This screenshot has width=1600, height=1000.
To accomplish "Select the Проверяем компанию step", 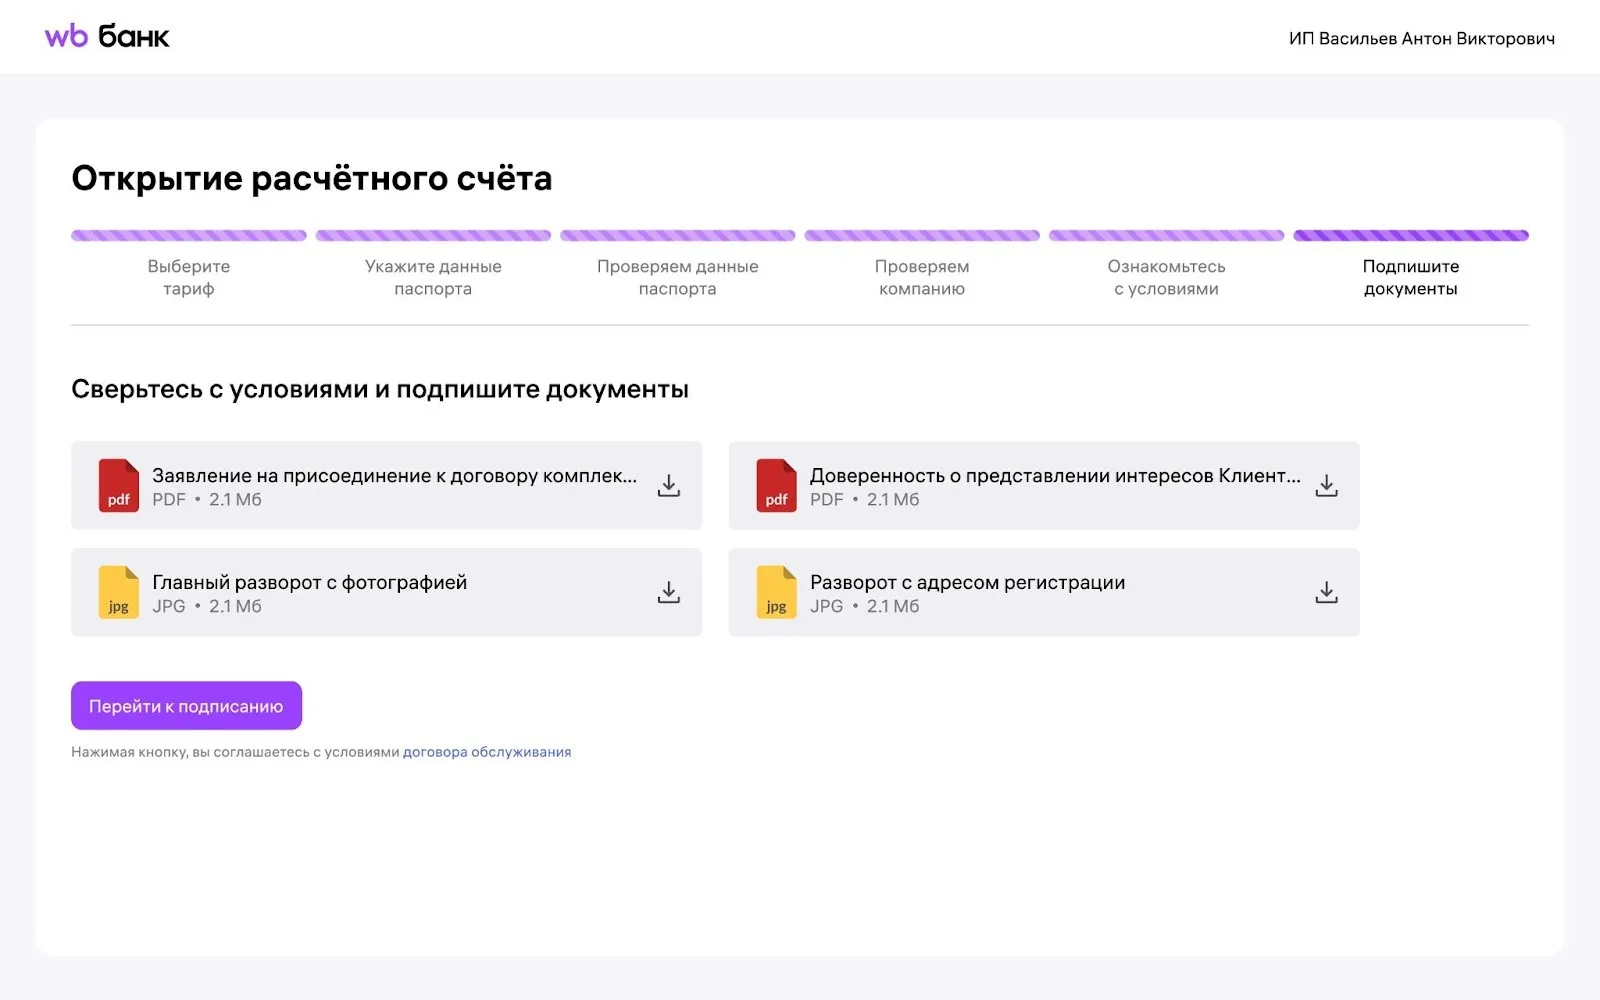I will pyautogui.click(x=921, y=277).
